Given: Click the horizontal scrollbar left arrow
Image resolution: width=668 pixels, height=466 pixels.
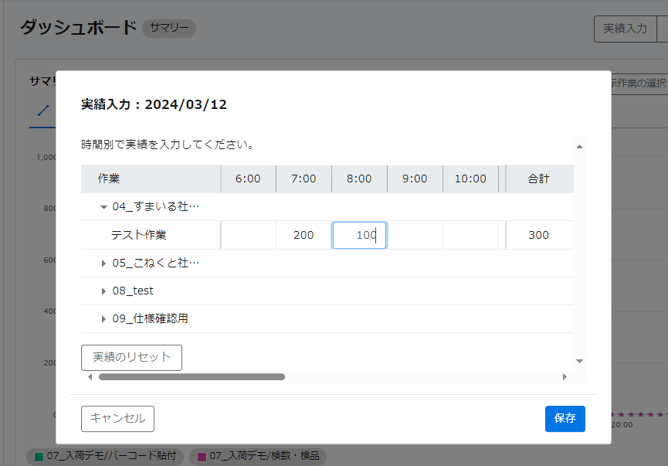Looking at the screenshot, I should pyautogui.click(x=91, y=377).
